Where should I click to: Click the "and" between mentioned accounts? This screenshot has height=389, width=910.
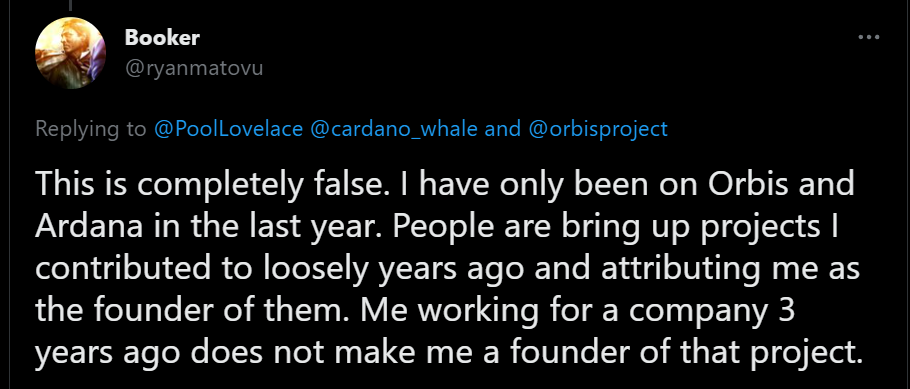[503, 129]
